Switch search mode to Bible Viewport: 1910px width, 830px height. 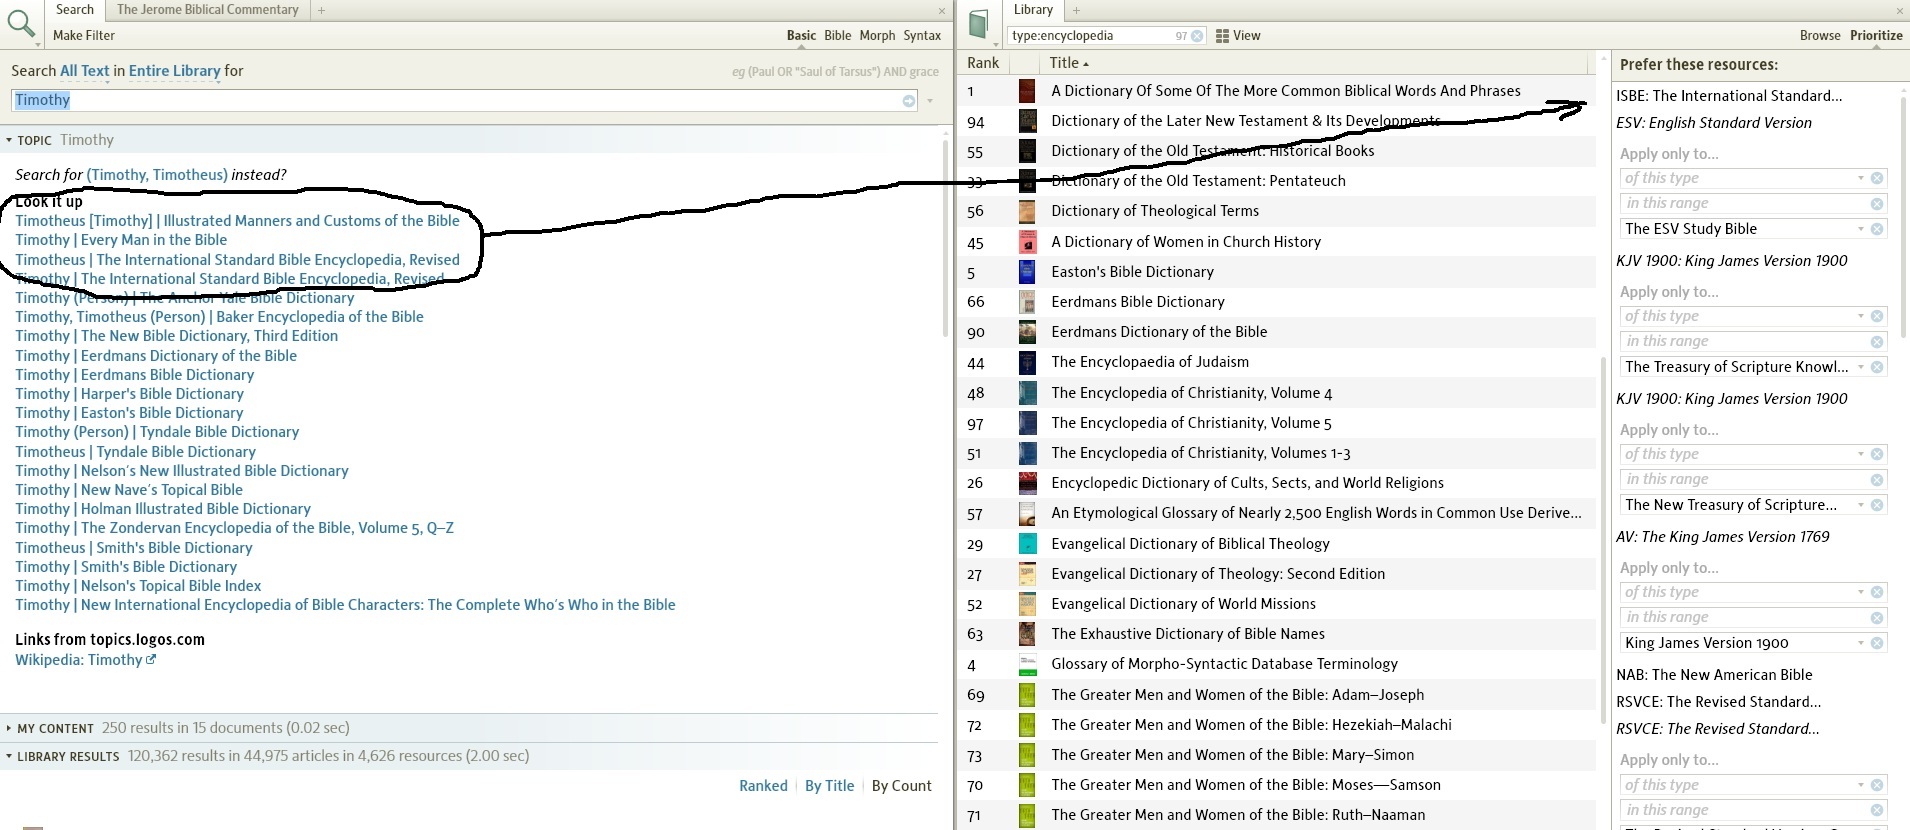tap(838, 36)
